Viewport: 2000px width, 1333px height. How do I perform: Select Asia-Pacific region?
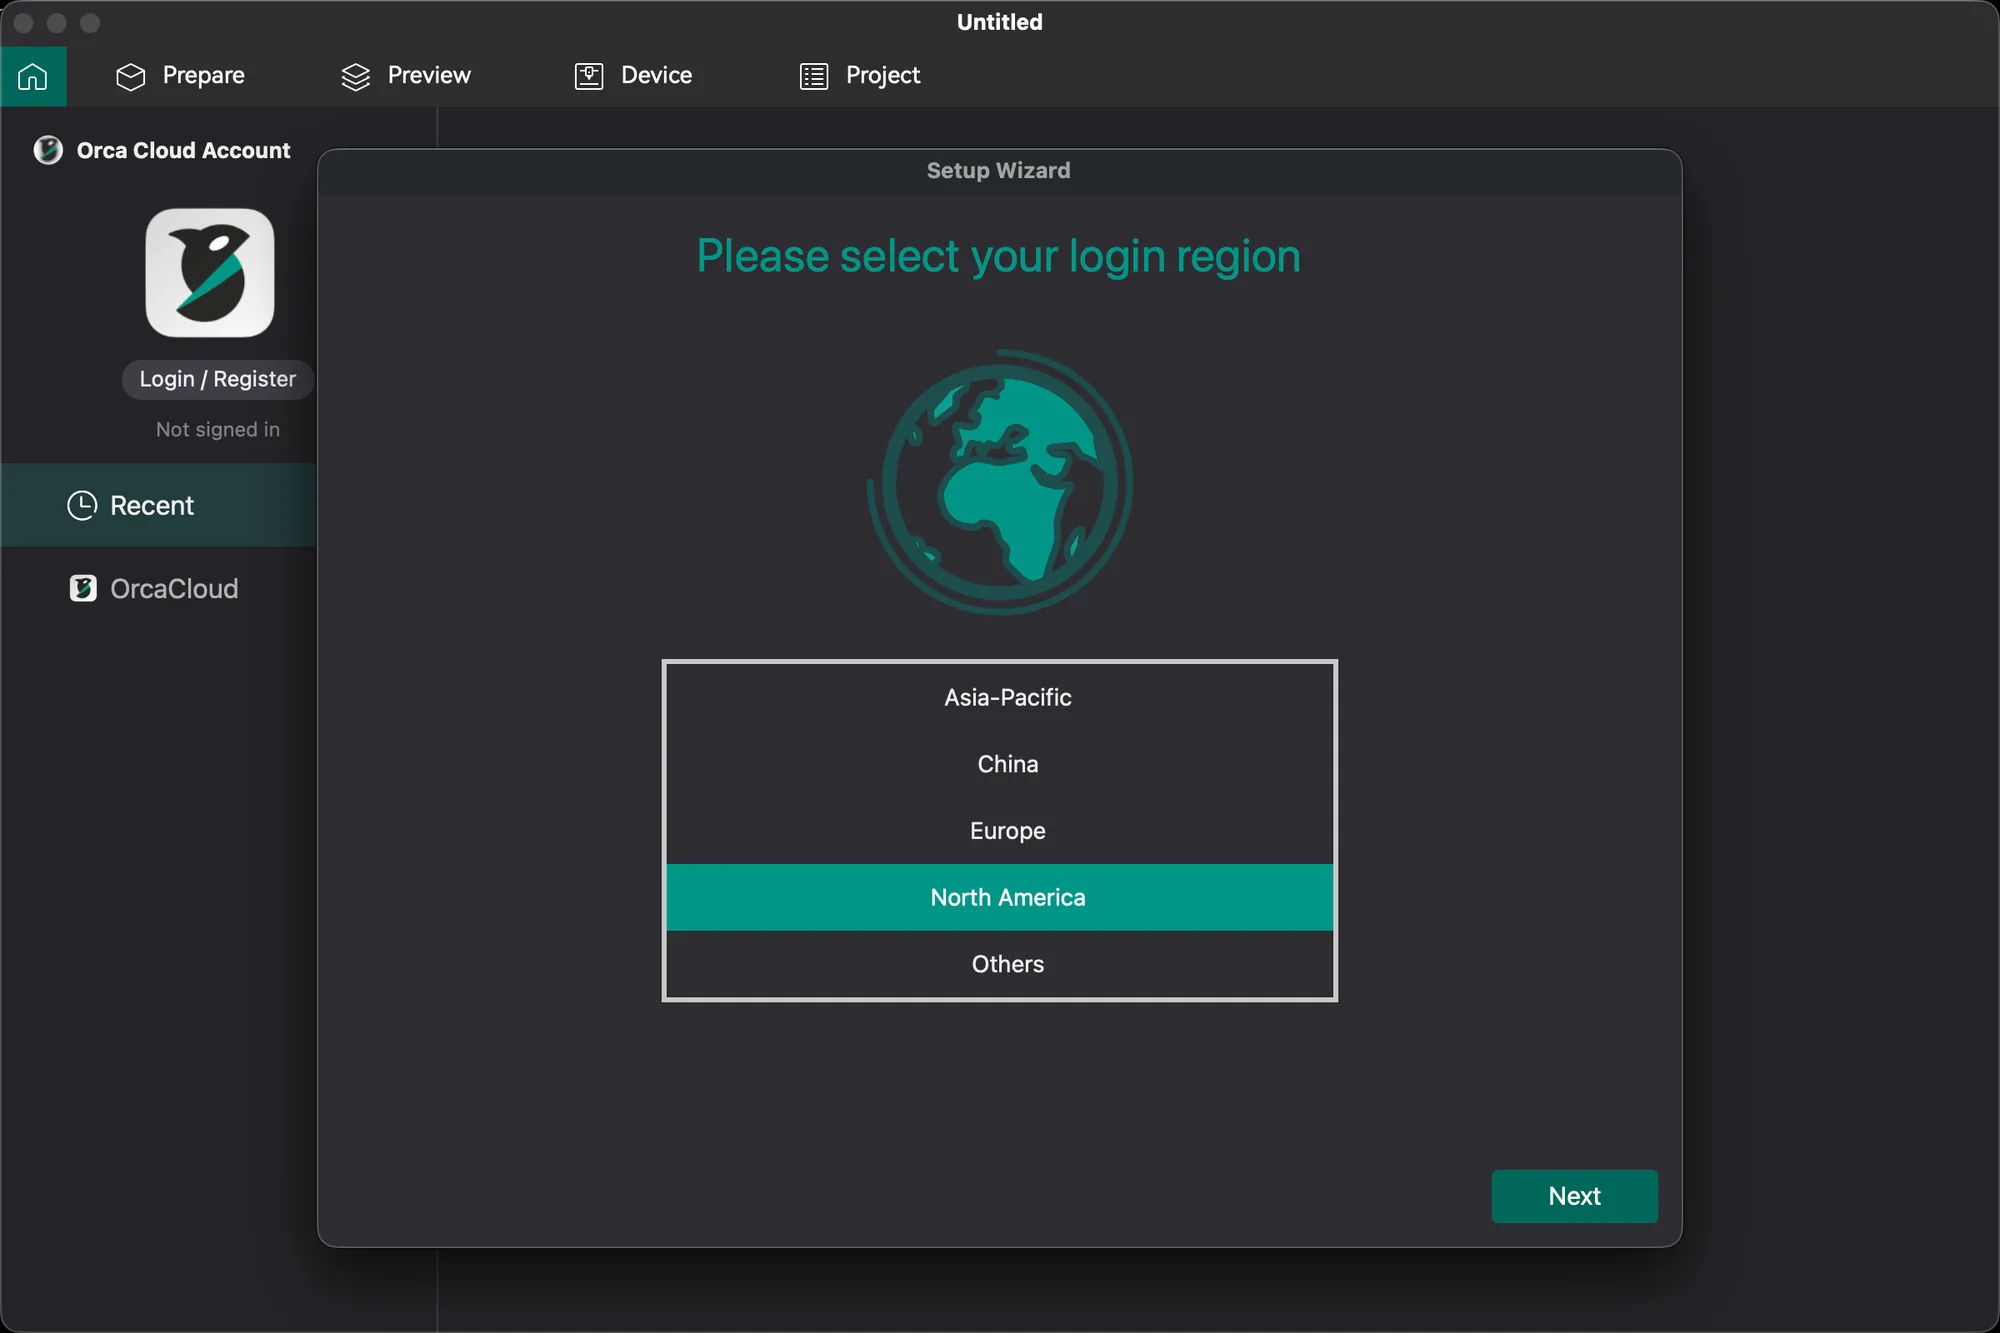coord(1000,698)
